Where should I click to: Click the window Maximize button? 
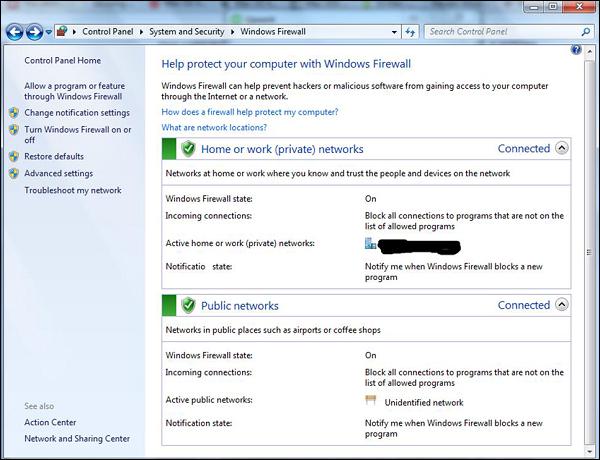pyautogui.click(x=554, y=7)
